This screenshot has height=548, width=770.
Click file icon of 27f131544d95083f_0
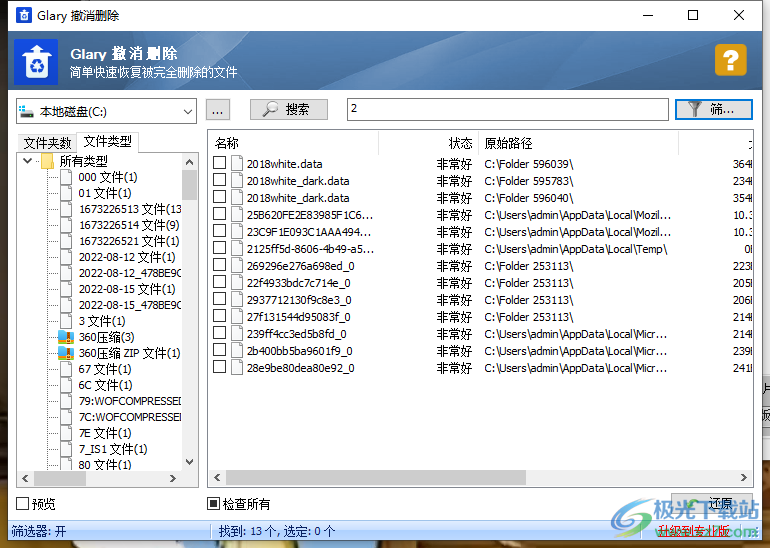coord(237,317)
